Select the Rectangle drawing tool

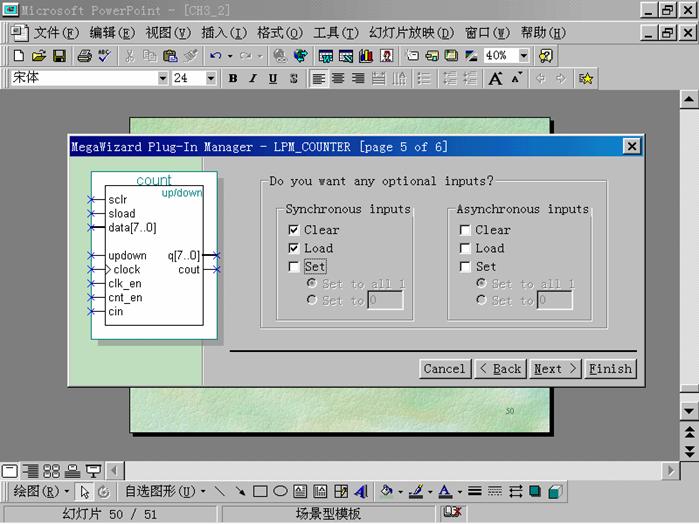260,491
